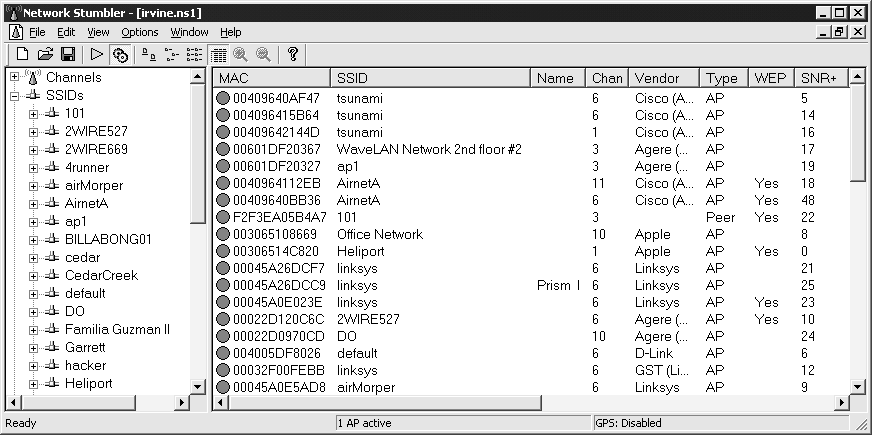872x435 pixels.
Task: Click the Enable Scan play arrow icon
Action: point(97,54)
